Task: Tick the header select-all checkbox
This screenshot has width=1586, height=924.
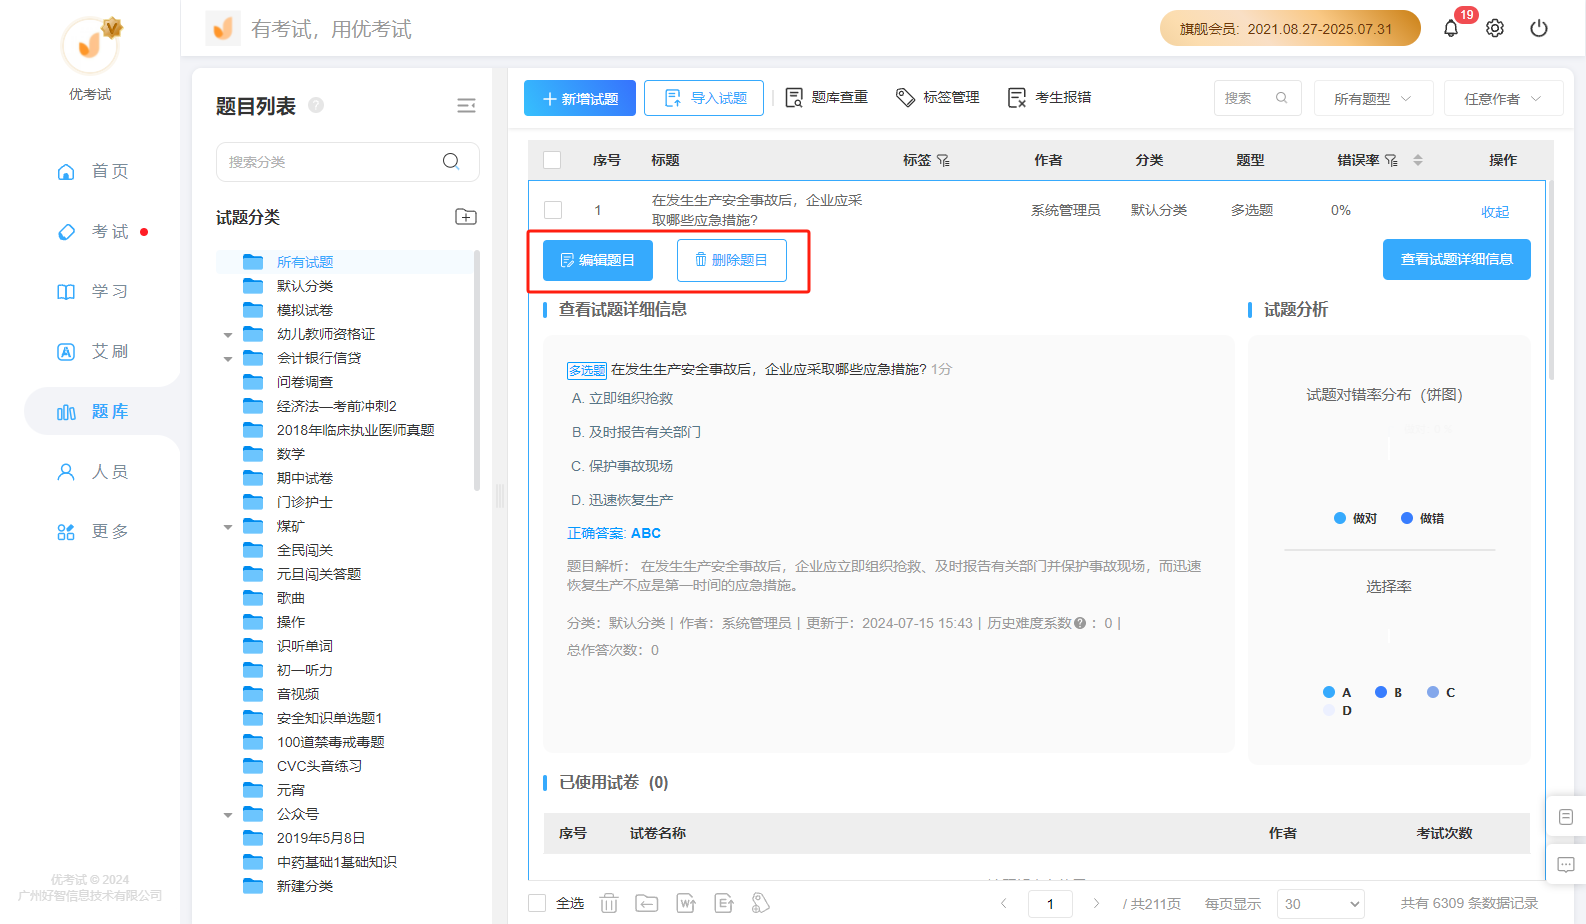Action: (552, 160)
